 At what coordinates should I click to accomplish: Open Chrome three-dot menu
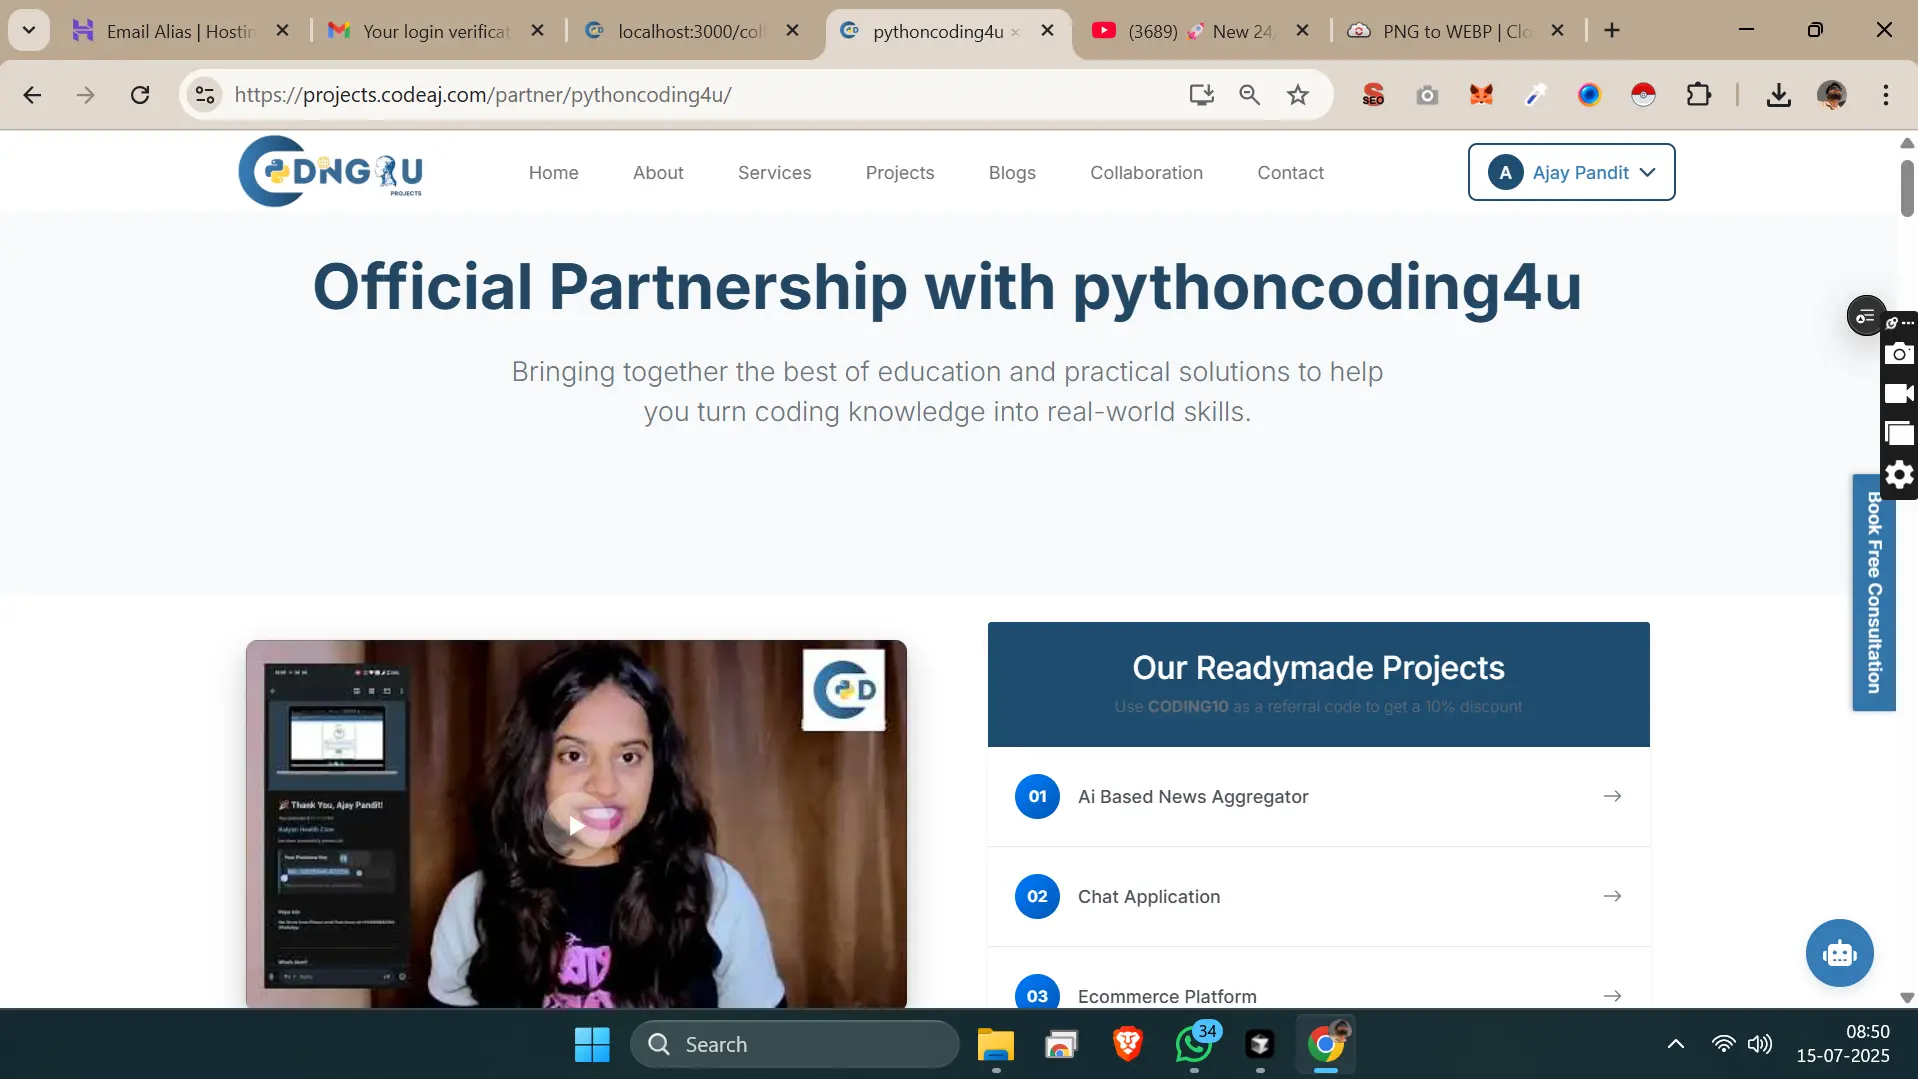pos(1886,95)
